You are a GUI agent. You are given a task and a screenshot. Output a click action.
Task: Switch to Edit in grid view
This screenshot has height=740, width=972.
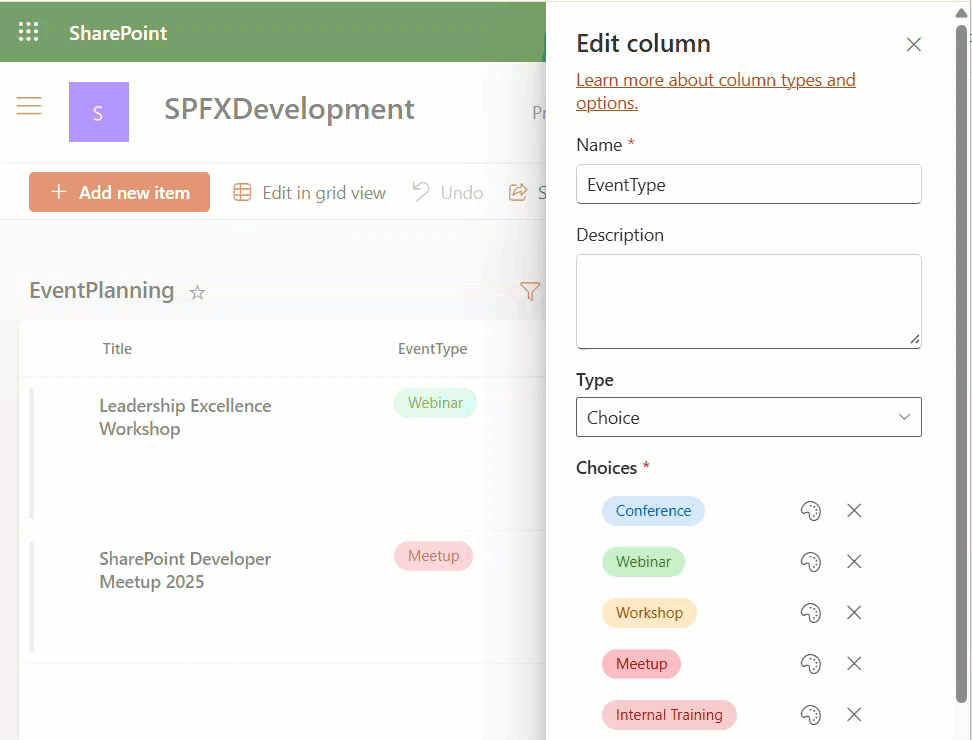[309, 193]
